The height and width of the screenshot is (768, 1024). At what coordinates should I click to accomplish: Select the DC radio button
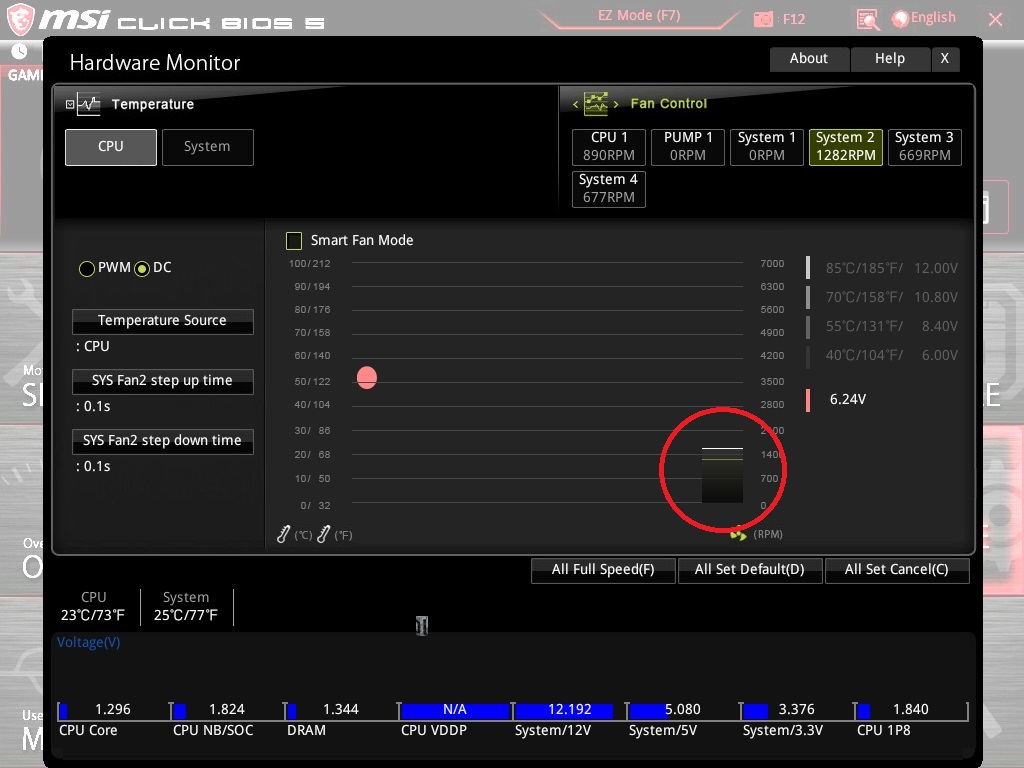pos(142,268)
